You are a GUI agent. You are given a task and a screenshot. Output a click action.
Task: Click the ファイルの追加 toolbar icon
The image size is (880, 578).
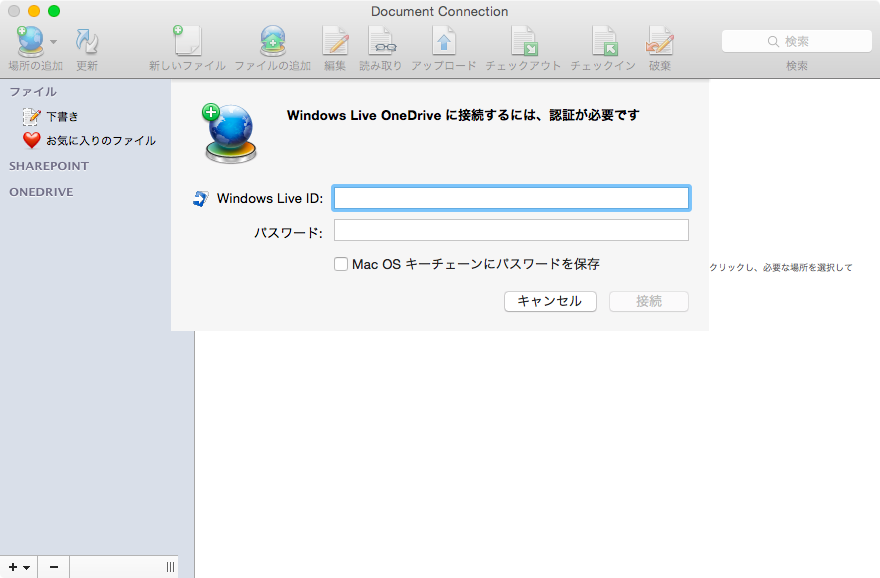[273, 41]
